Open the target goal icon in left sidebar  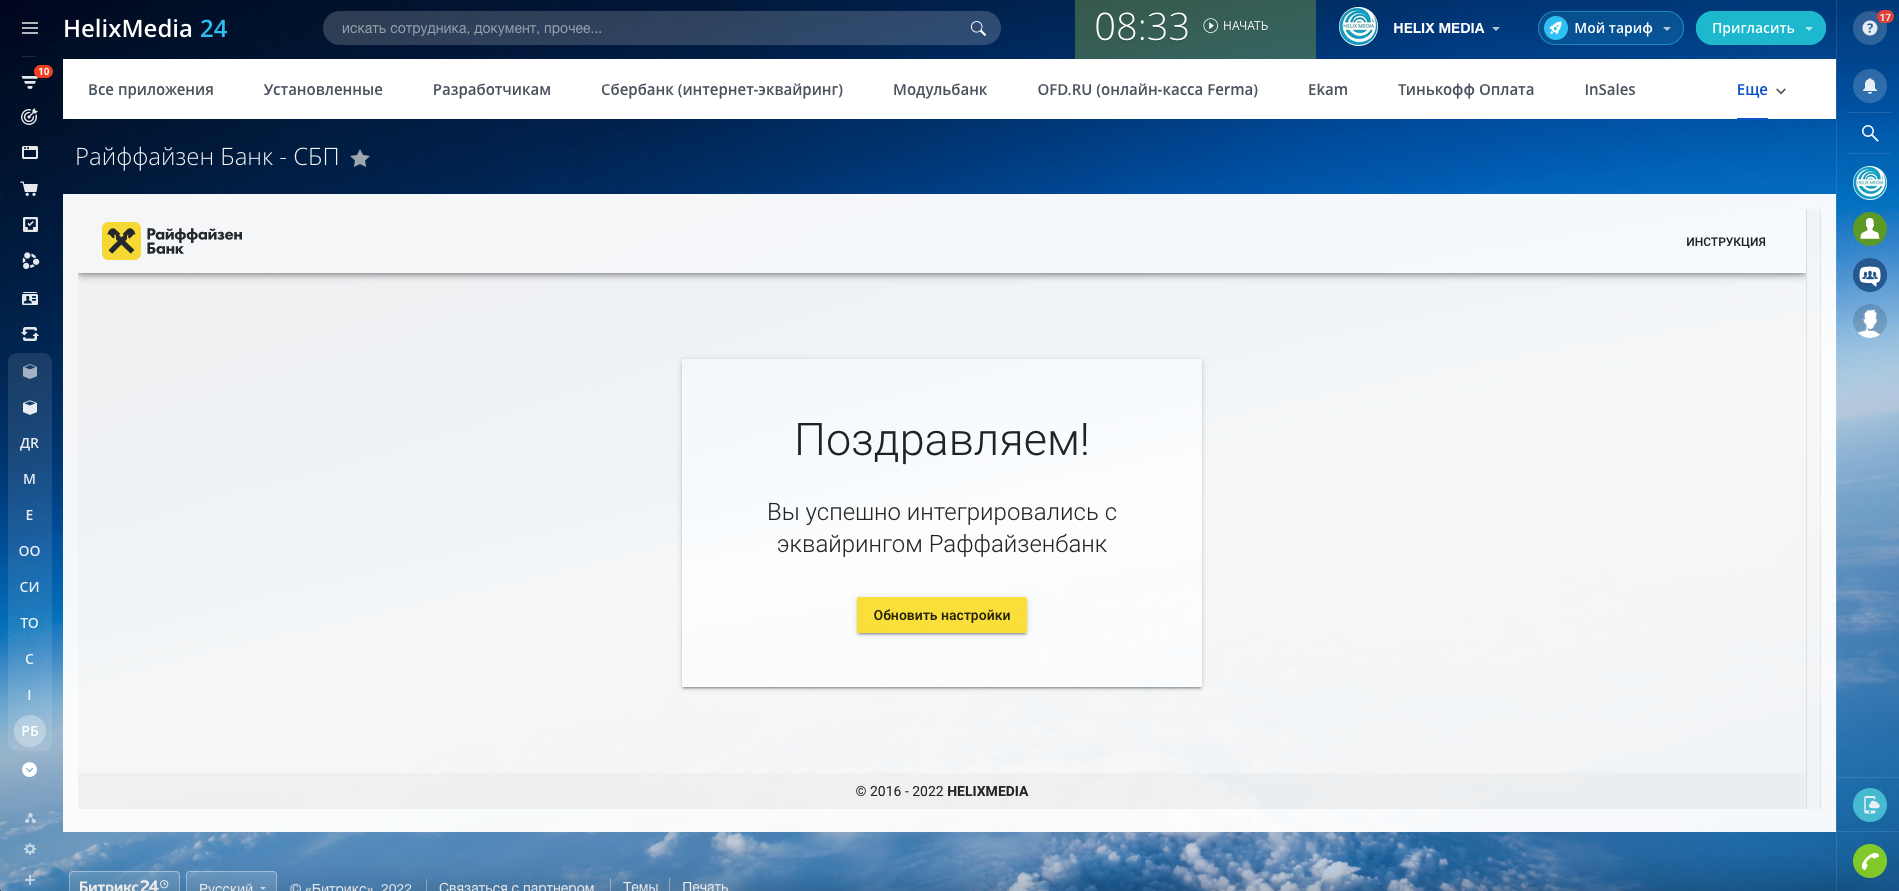pyautogui.click(x=30, y=117)
